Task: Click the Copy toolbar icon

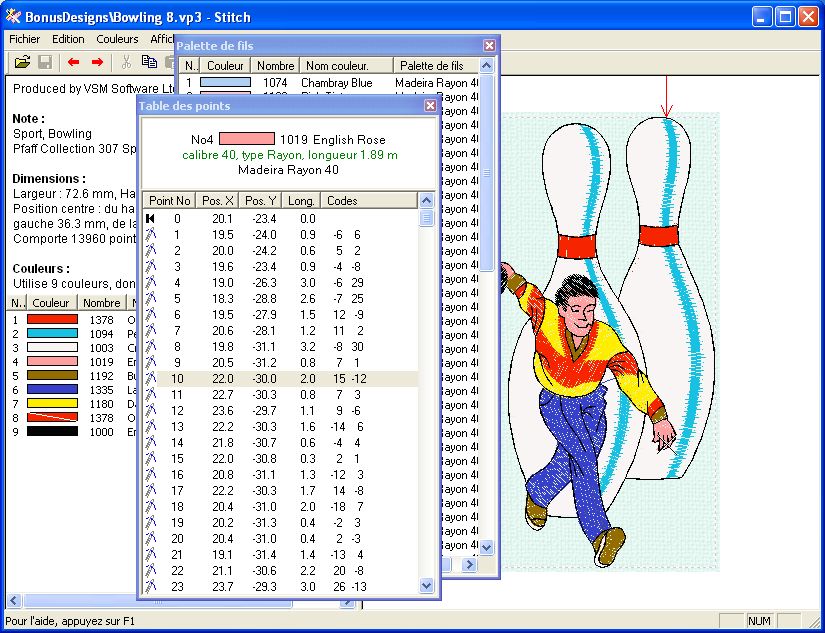Action: point(150,62)
